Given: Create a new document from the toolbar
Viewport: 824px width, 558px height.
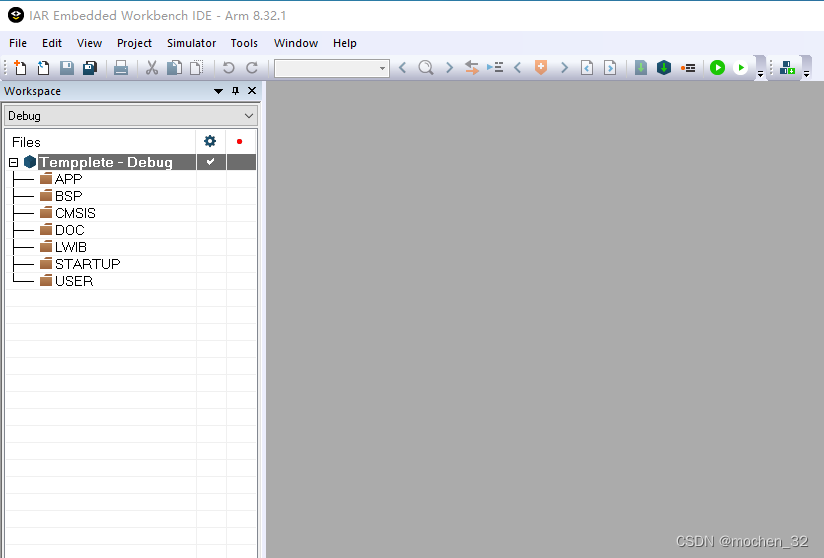Looking at the screenshot, I should pos(20,68).
